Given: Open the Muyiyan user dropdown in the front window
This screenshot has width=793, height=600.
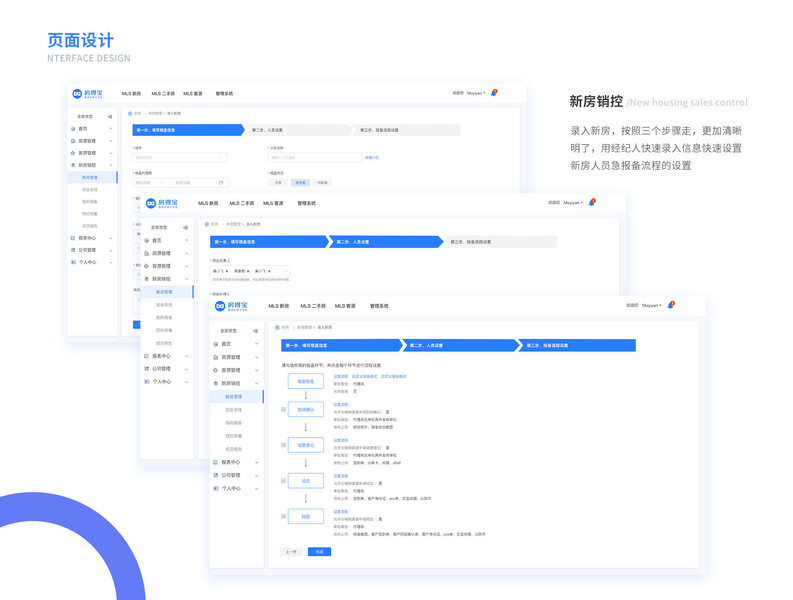Looking at the screenshot, I should pos(652,306).
